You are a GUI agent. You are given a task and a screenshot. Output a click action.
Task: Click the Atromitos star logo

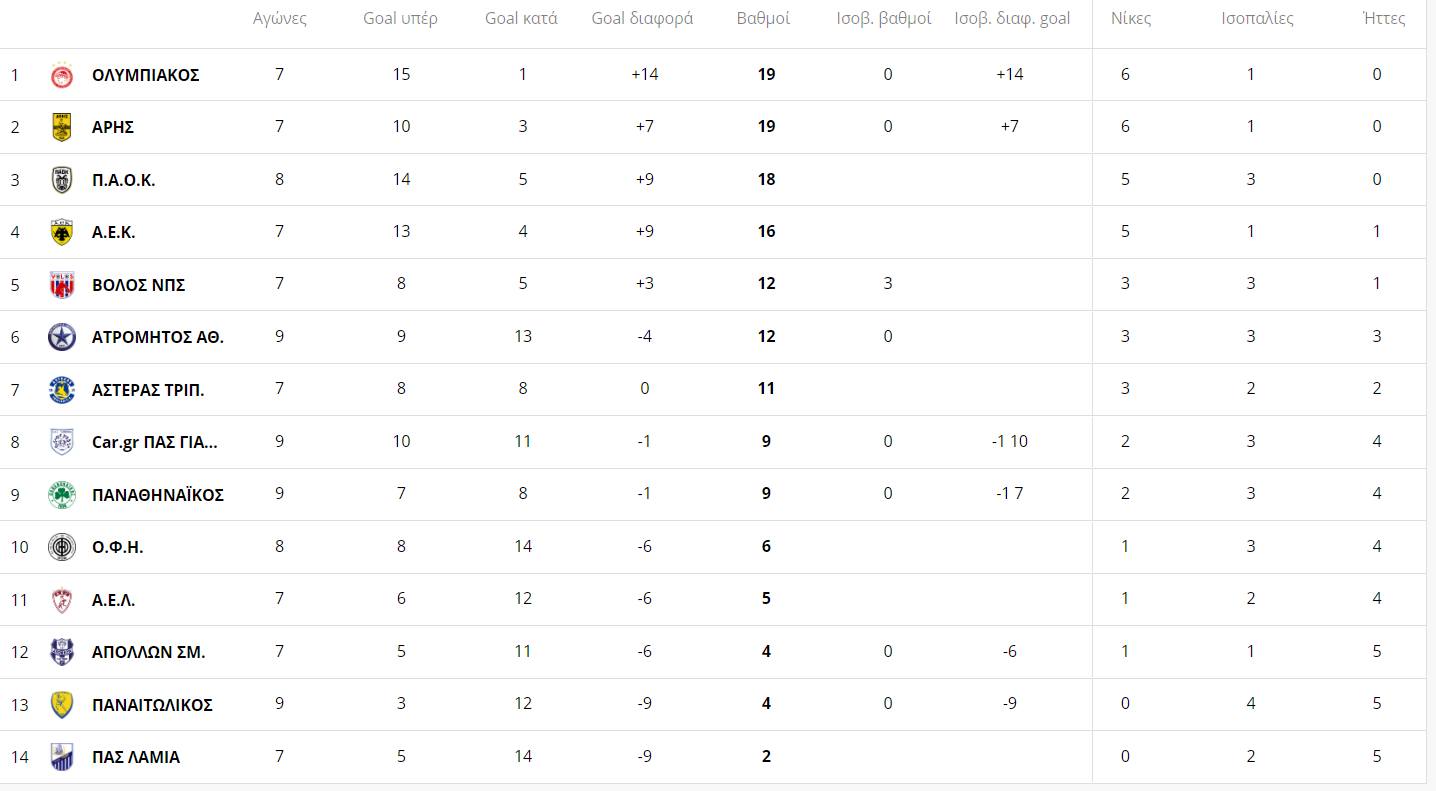click(x=62, y=337)
